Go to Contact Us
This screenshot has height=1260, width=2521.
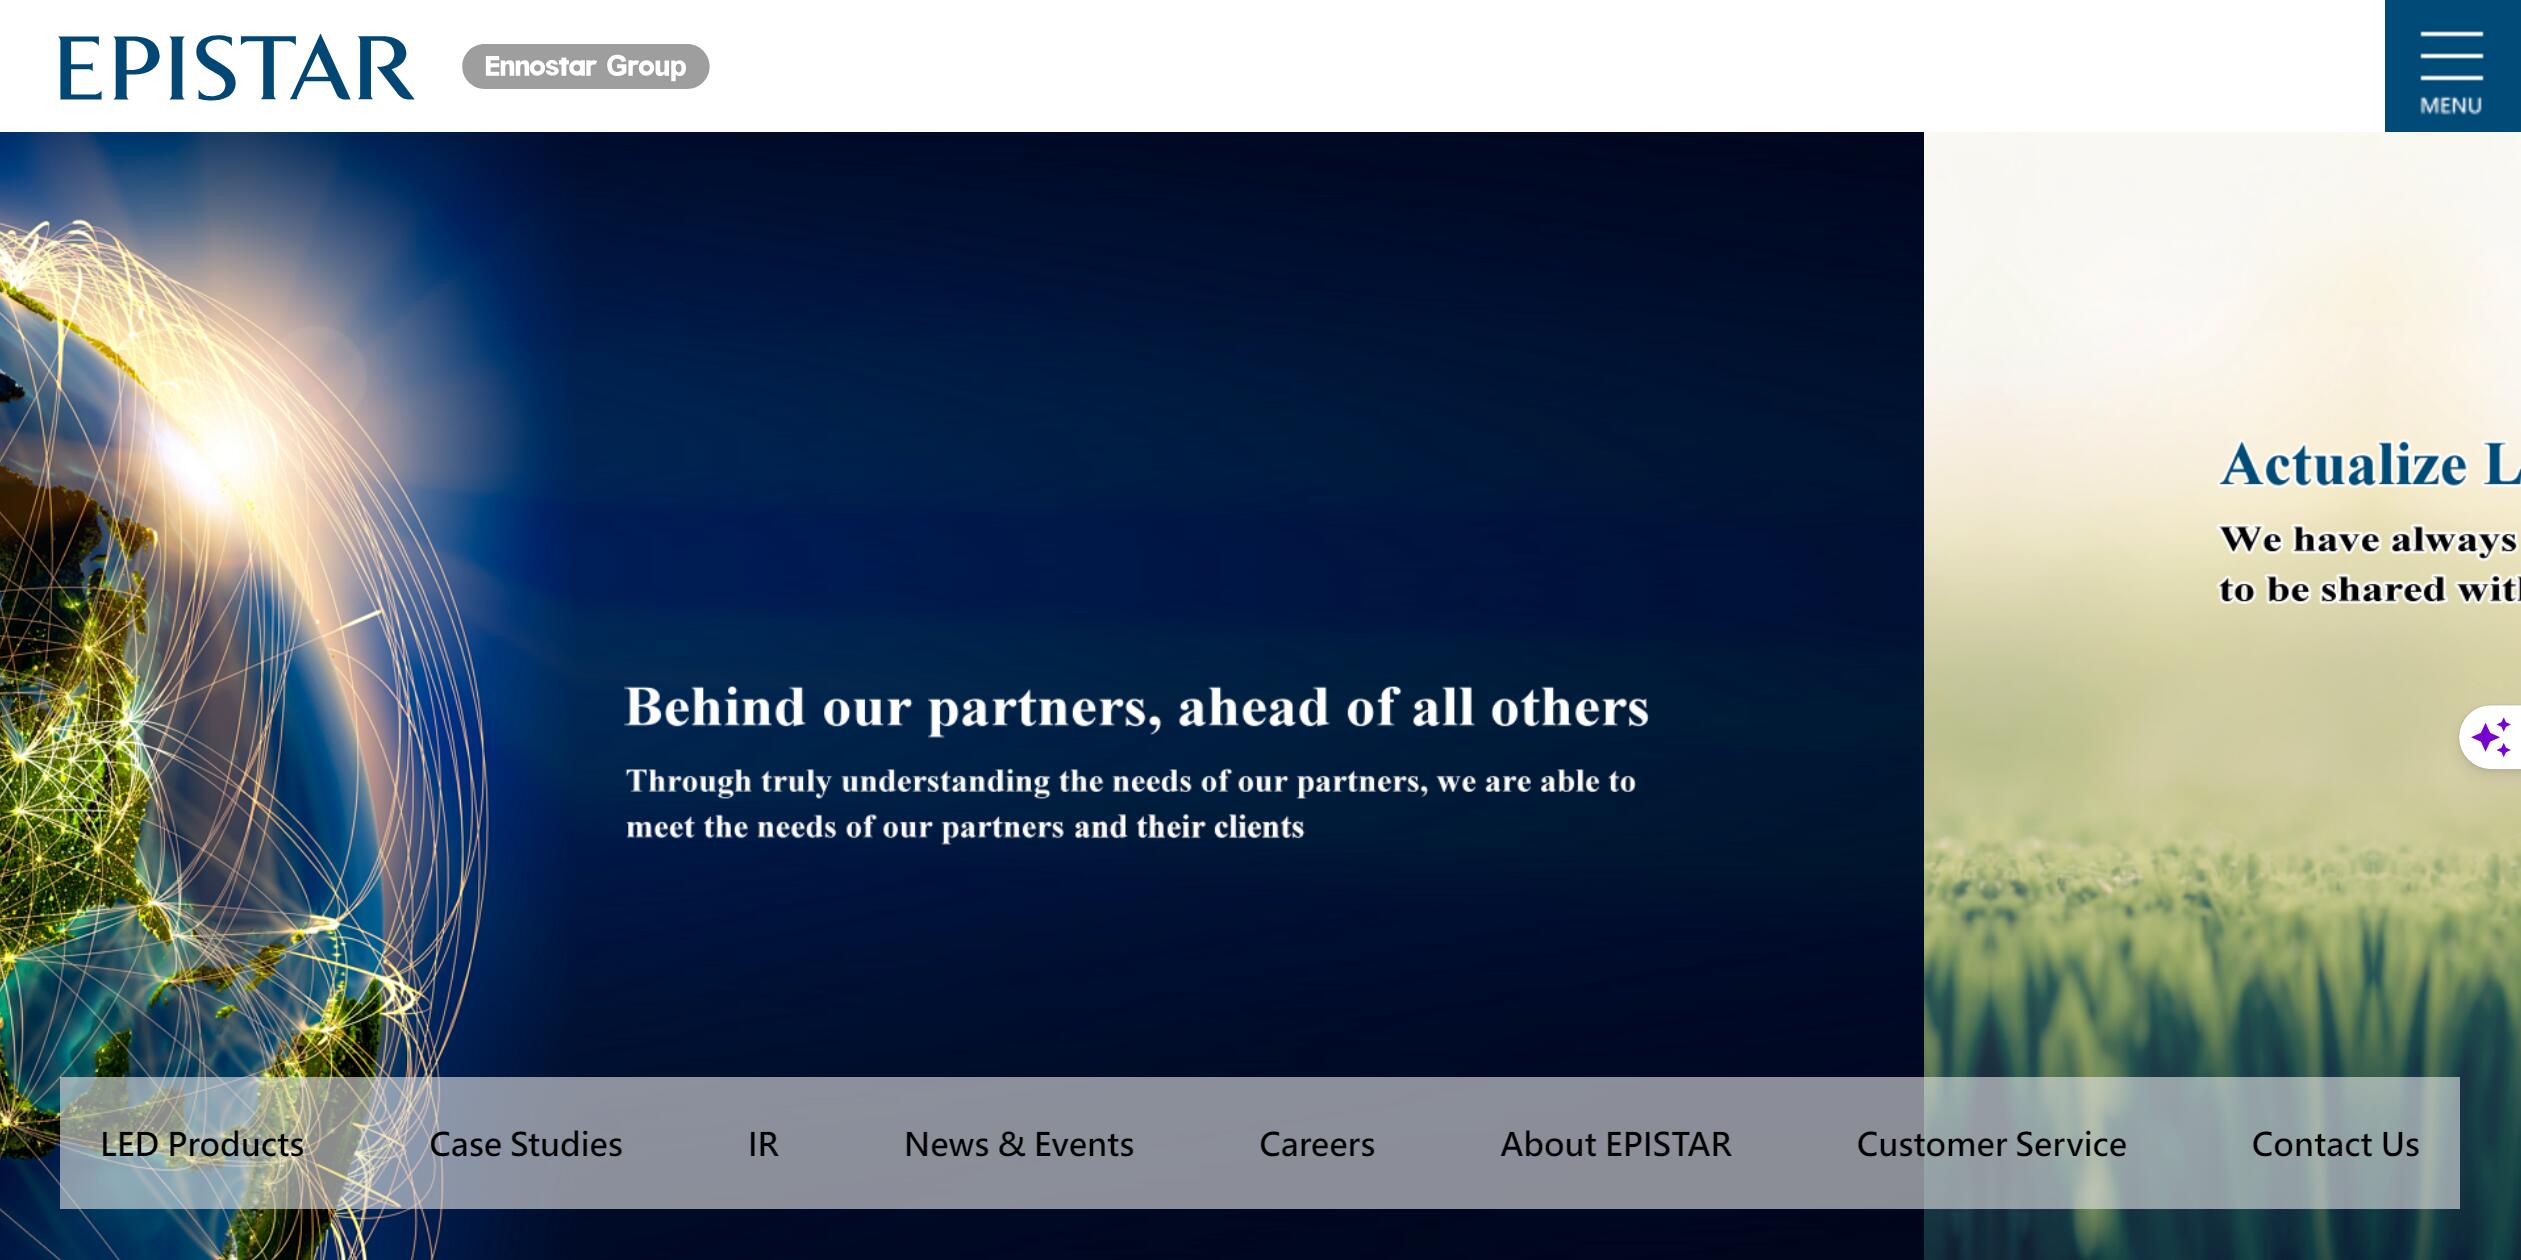point(2335,1144)
